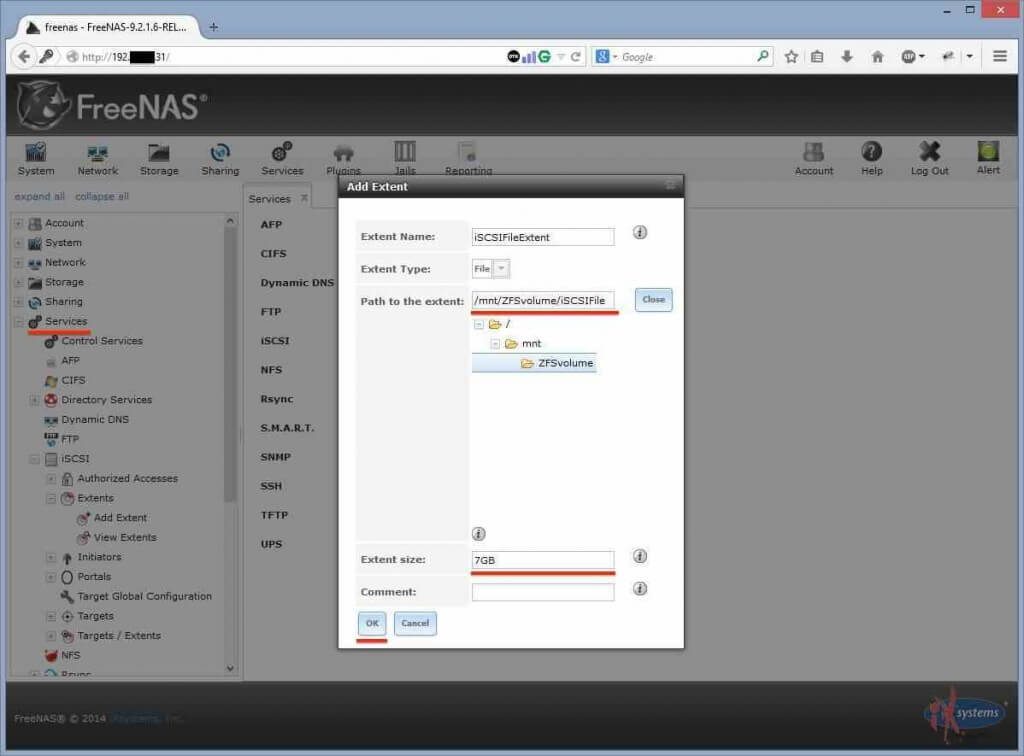Collapse the iSCSI node in sidebar

point(35,459)
